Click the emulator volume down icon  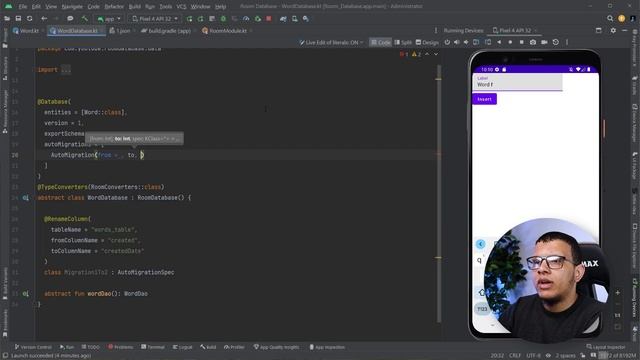tap(466, 42)
